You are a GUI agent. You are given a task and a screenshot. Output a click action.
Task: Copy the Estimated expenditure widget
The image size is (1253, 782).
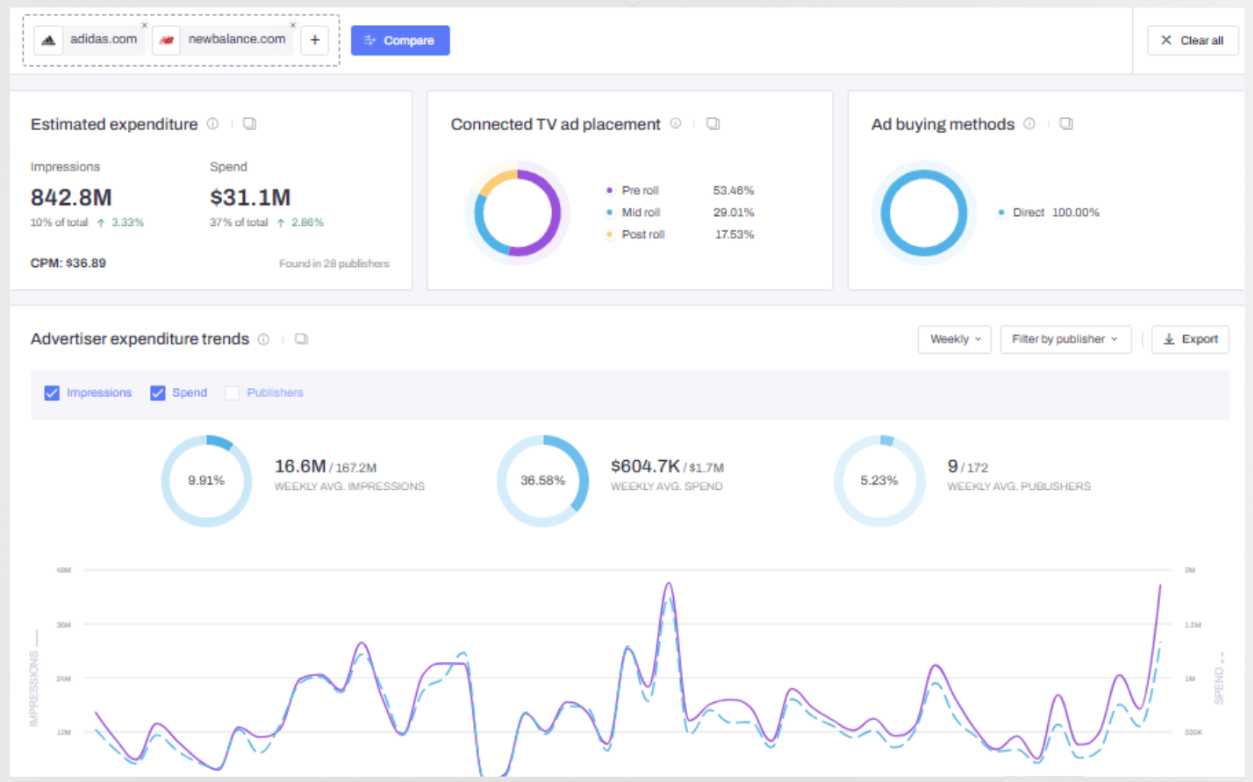250,124
